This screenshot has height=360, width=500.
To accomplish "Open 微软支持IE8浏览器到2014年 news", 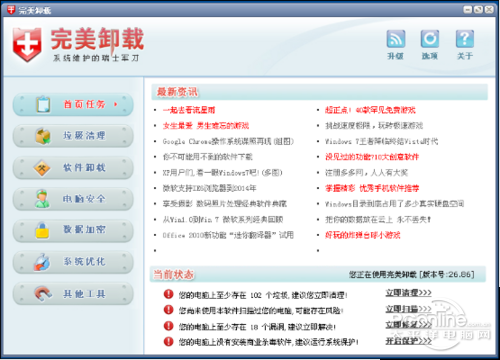I will point(209,188).
